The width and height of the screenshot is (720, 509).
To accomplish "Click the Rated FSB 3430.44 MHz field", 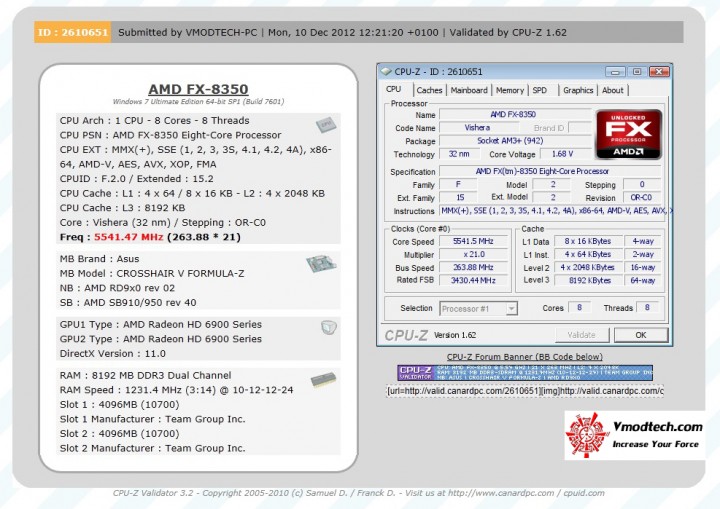I will (473, 280).
